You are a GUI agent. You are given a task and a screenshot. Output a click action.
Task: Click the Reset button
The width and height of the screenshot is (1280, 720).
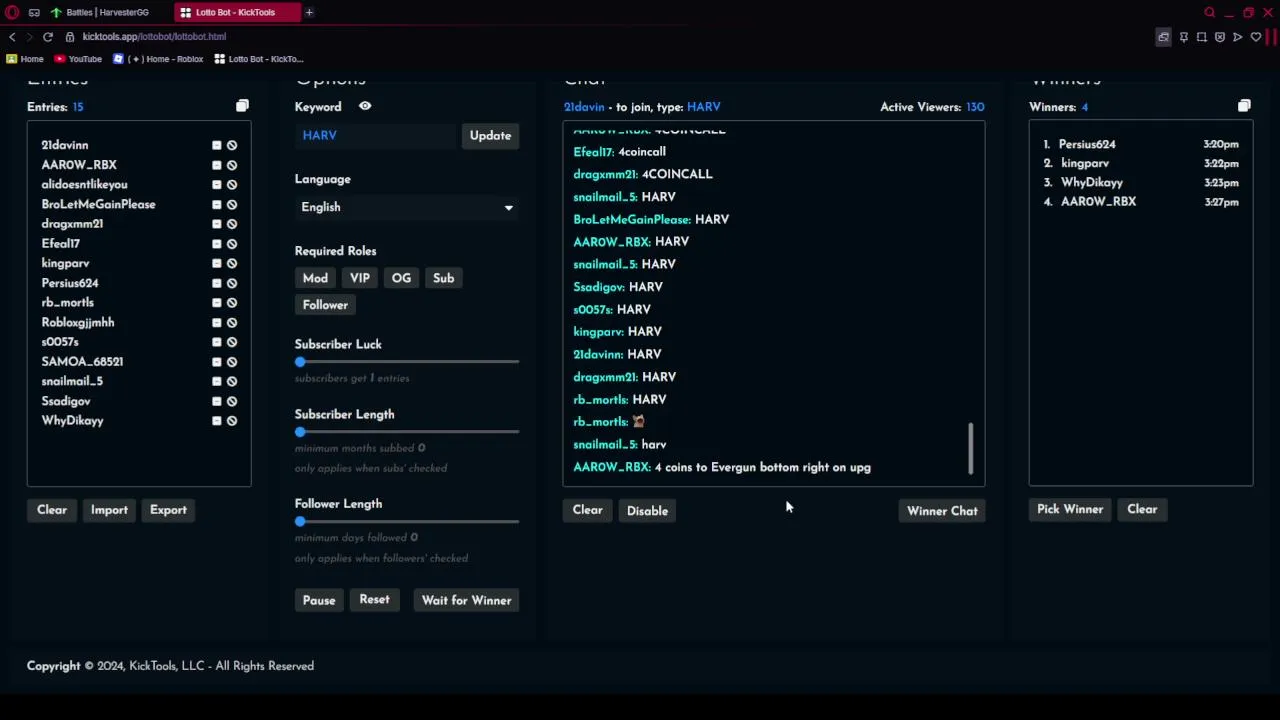(x=374, y=600)
